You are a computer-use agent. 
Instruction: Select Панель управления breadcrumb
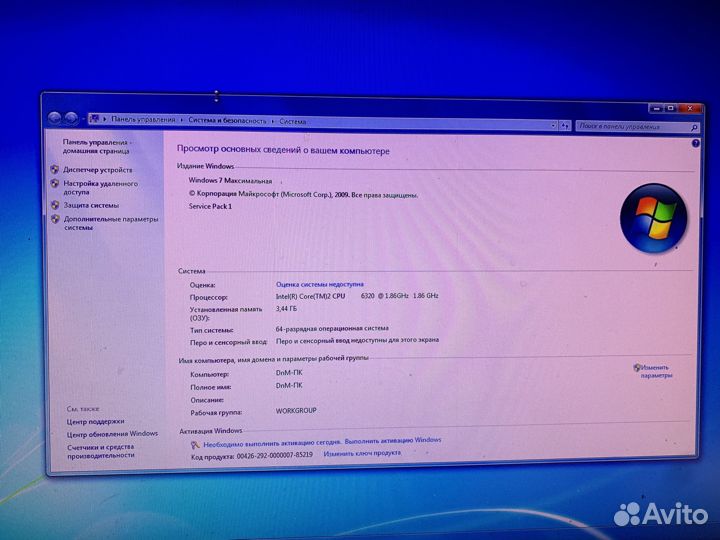tap(143, 119)
